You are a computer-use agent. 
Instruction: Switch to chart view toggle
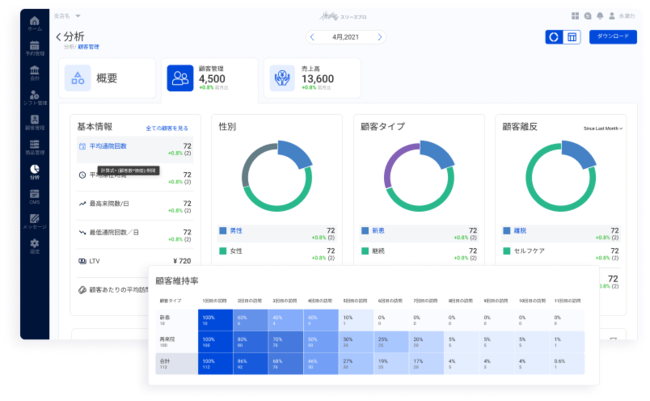coord(554,37)
